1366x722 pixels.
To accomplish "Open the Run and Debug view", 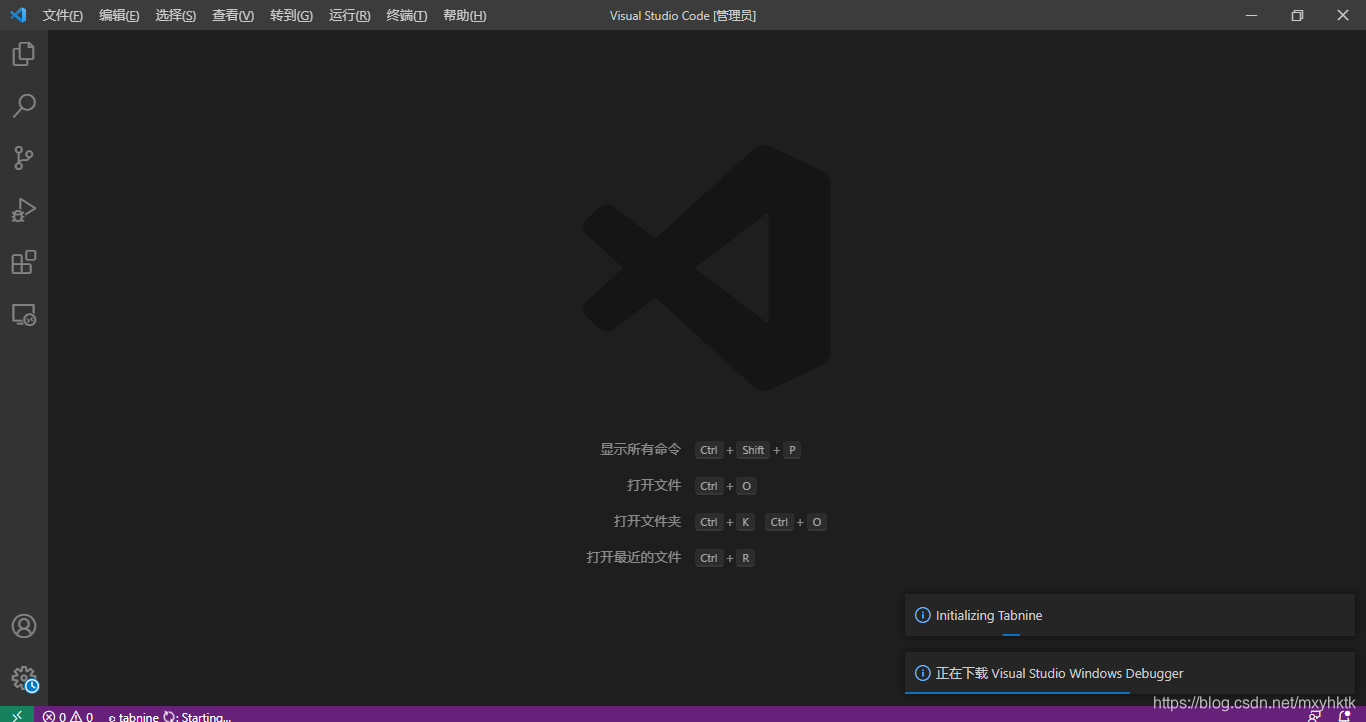I will (x=24, y=210).
